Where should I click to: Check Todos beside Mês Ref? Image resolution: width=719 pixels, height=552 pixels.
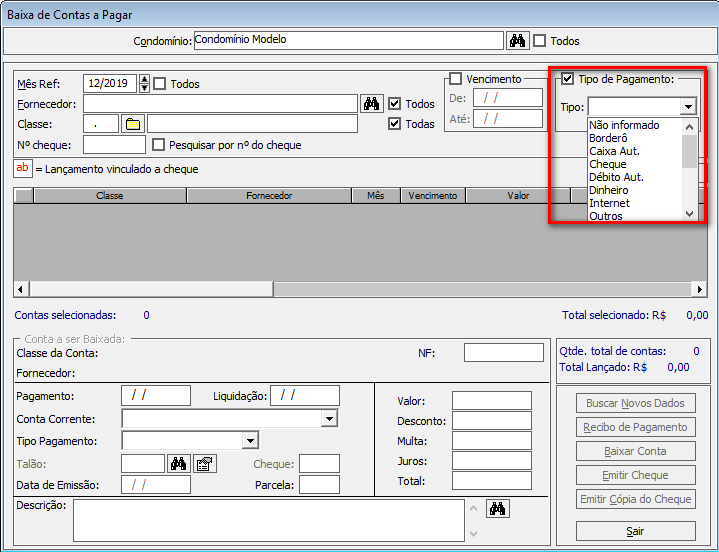pyautogui.click(x=160, y=84)
